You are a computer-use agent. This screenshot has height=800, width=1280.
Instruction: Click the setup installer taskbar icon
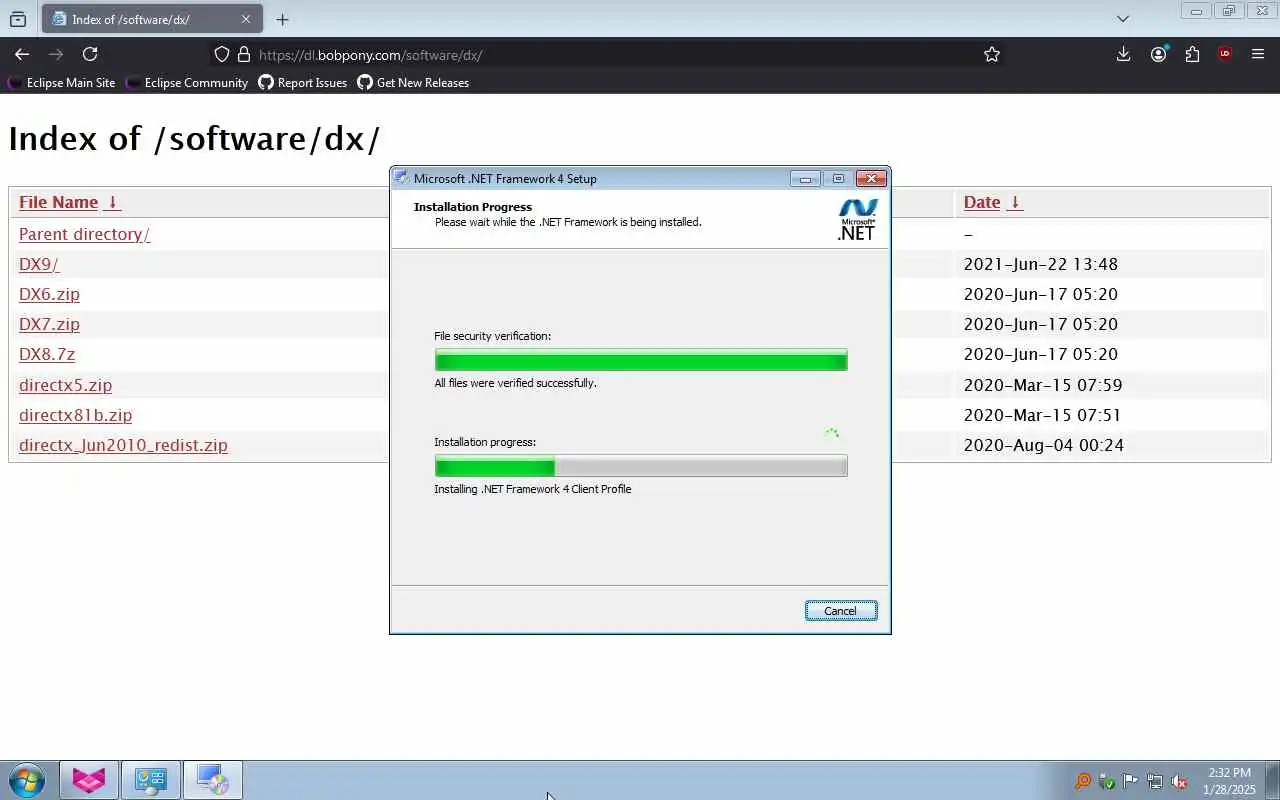(212, 780)
